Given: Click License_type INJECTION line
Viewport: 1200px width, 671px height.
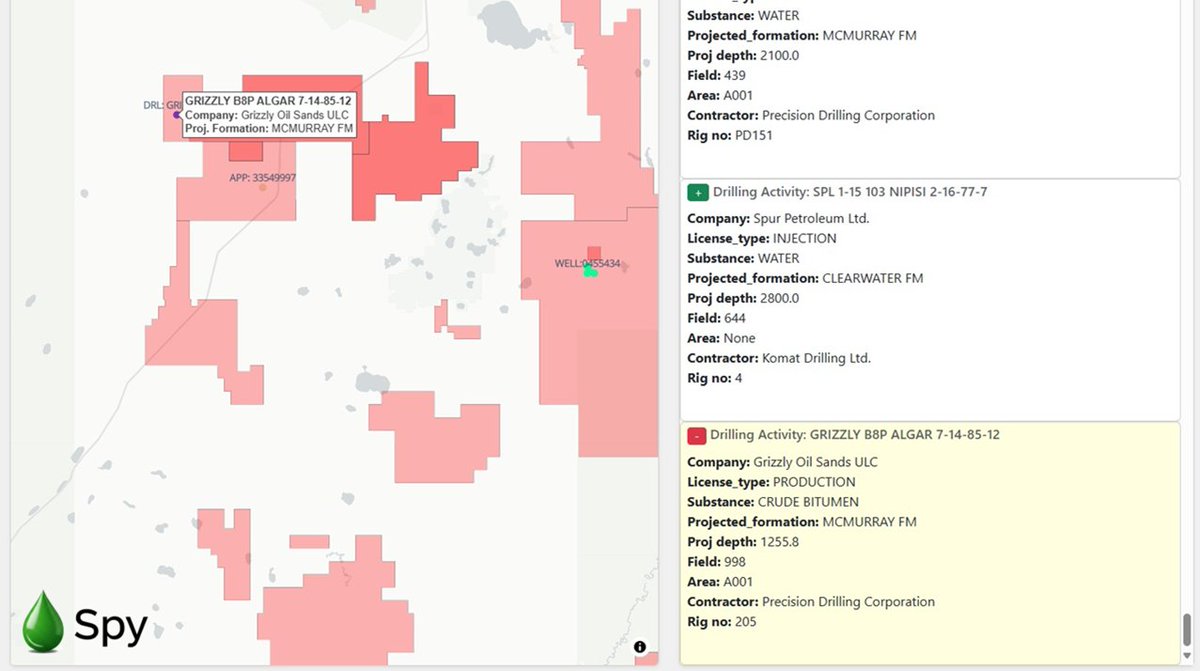Looking at the screenshot, I should [762, 238].
